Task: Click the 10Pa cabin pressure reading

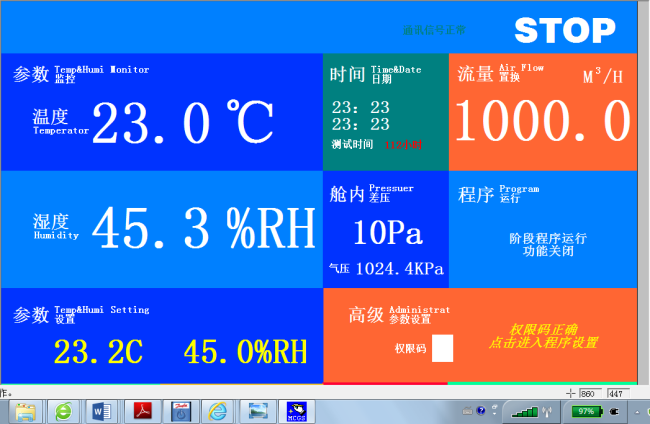Action: [388, 234]
